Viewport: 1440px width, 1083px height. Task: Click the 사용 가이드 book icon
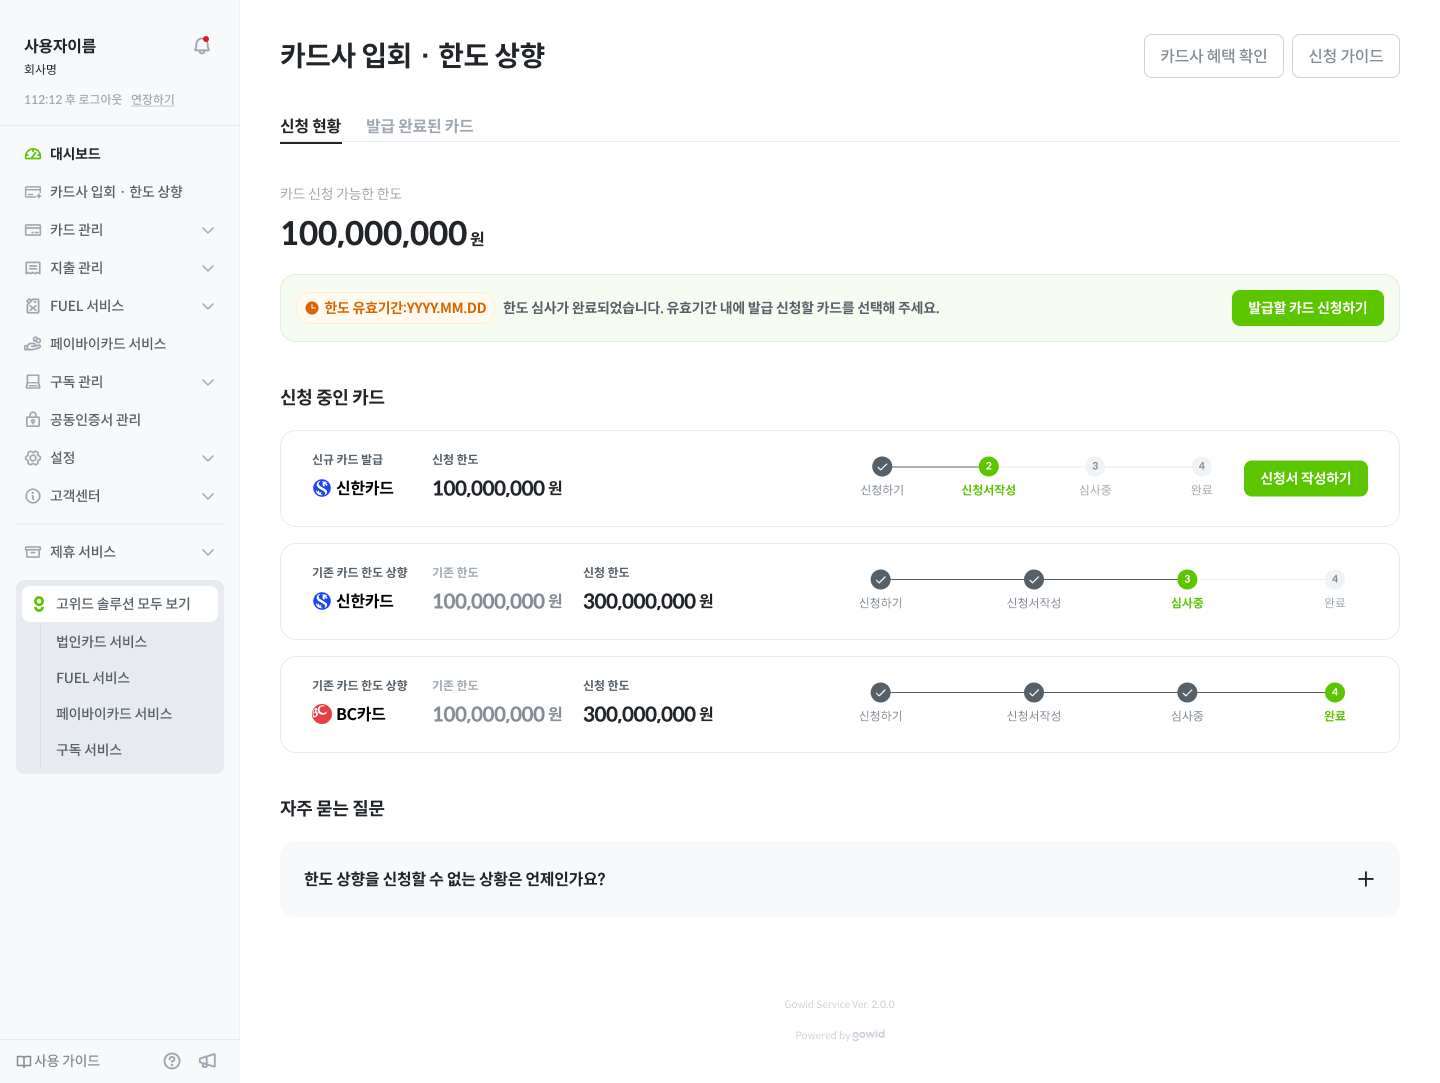(24, 1061)
